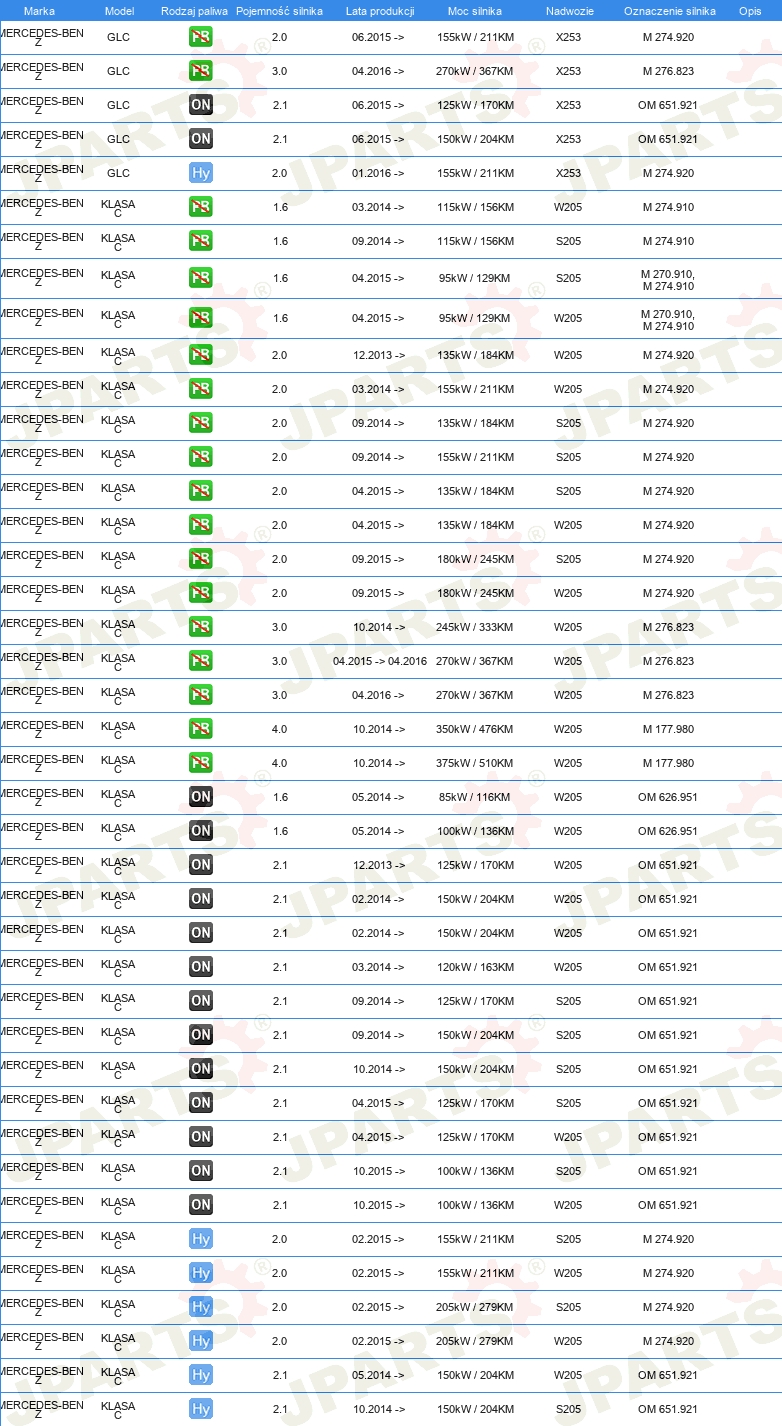Click ON diesel icon in GLC 125kW row

coord(201,106)
